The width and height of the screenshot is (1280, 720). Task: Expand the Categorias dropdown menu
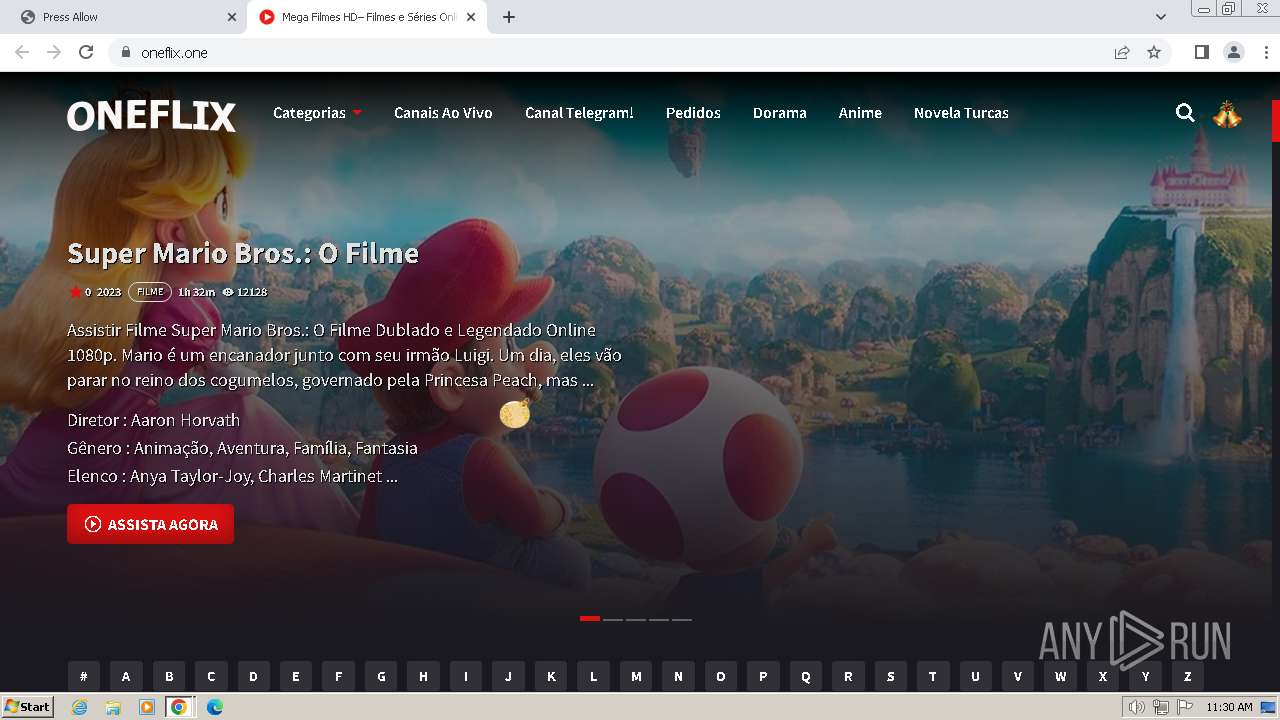(x=317, y=113)
